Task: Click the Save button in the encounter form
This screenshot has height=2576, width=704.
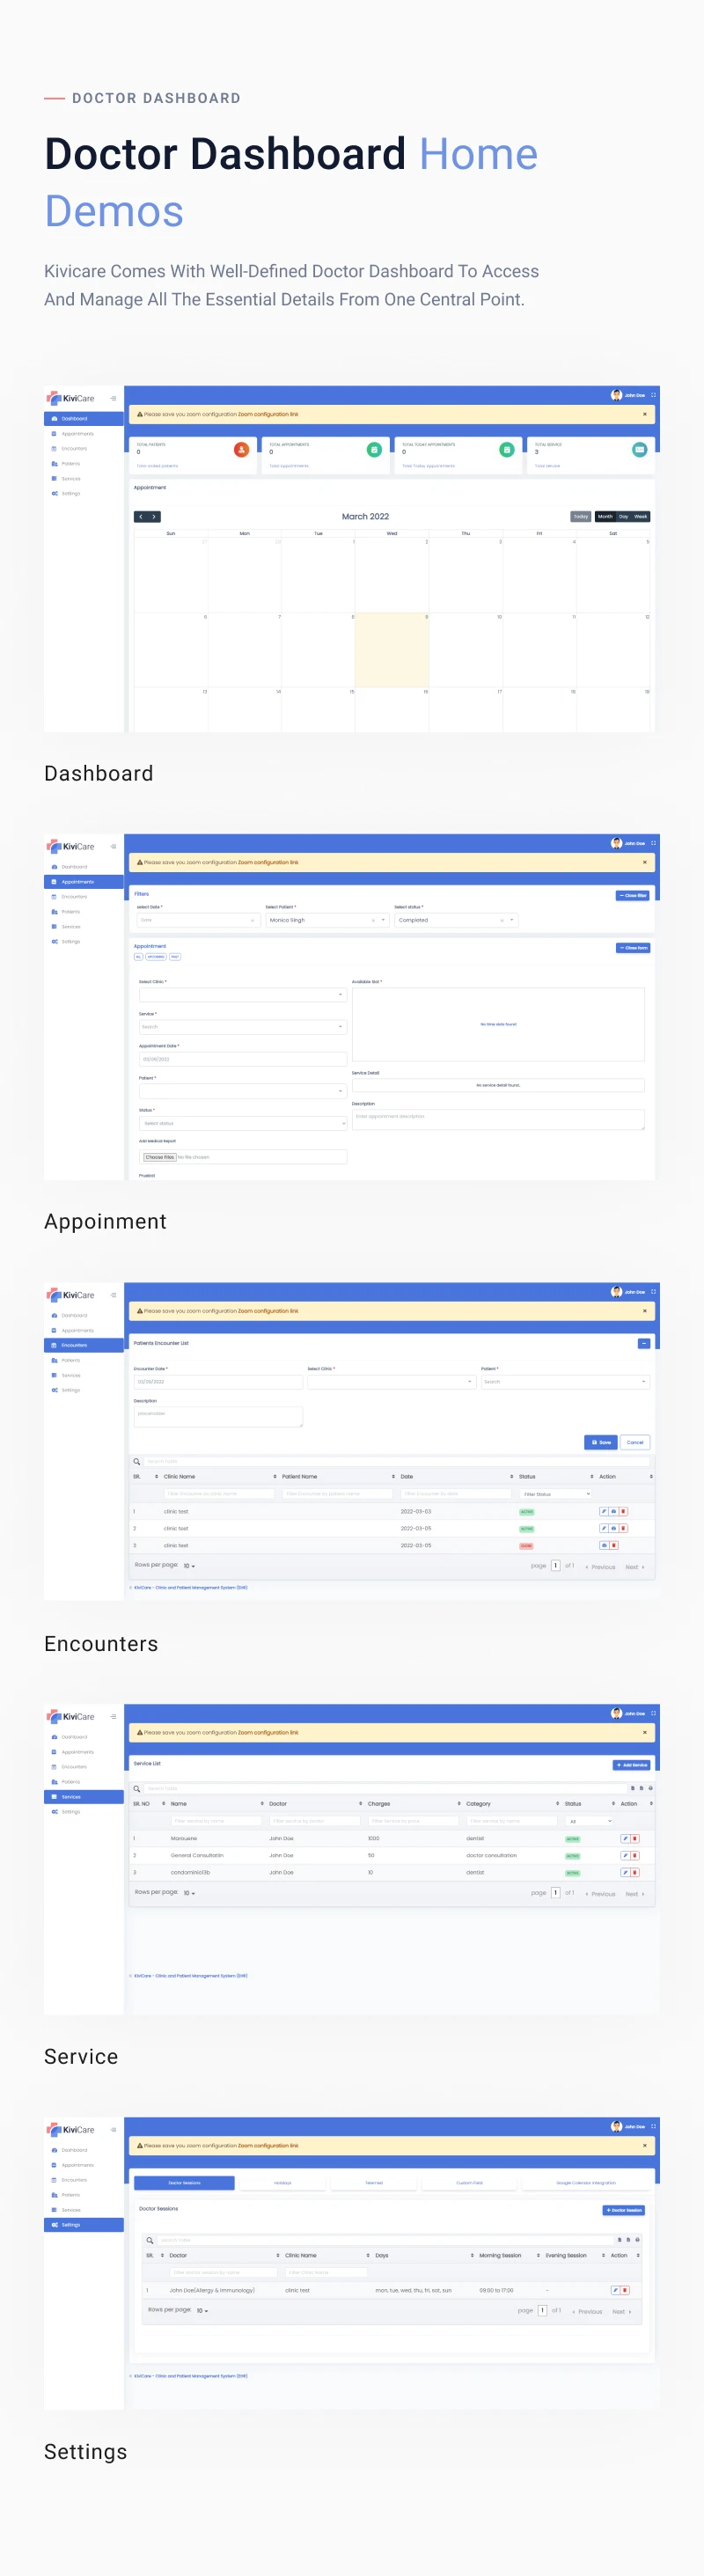Action: (x=600, y=1442)
